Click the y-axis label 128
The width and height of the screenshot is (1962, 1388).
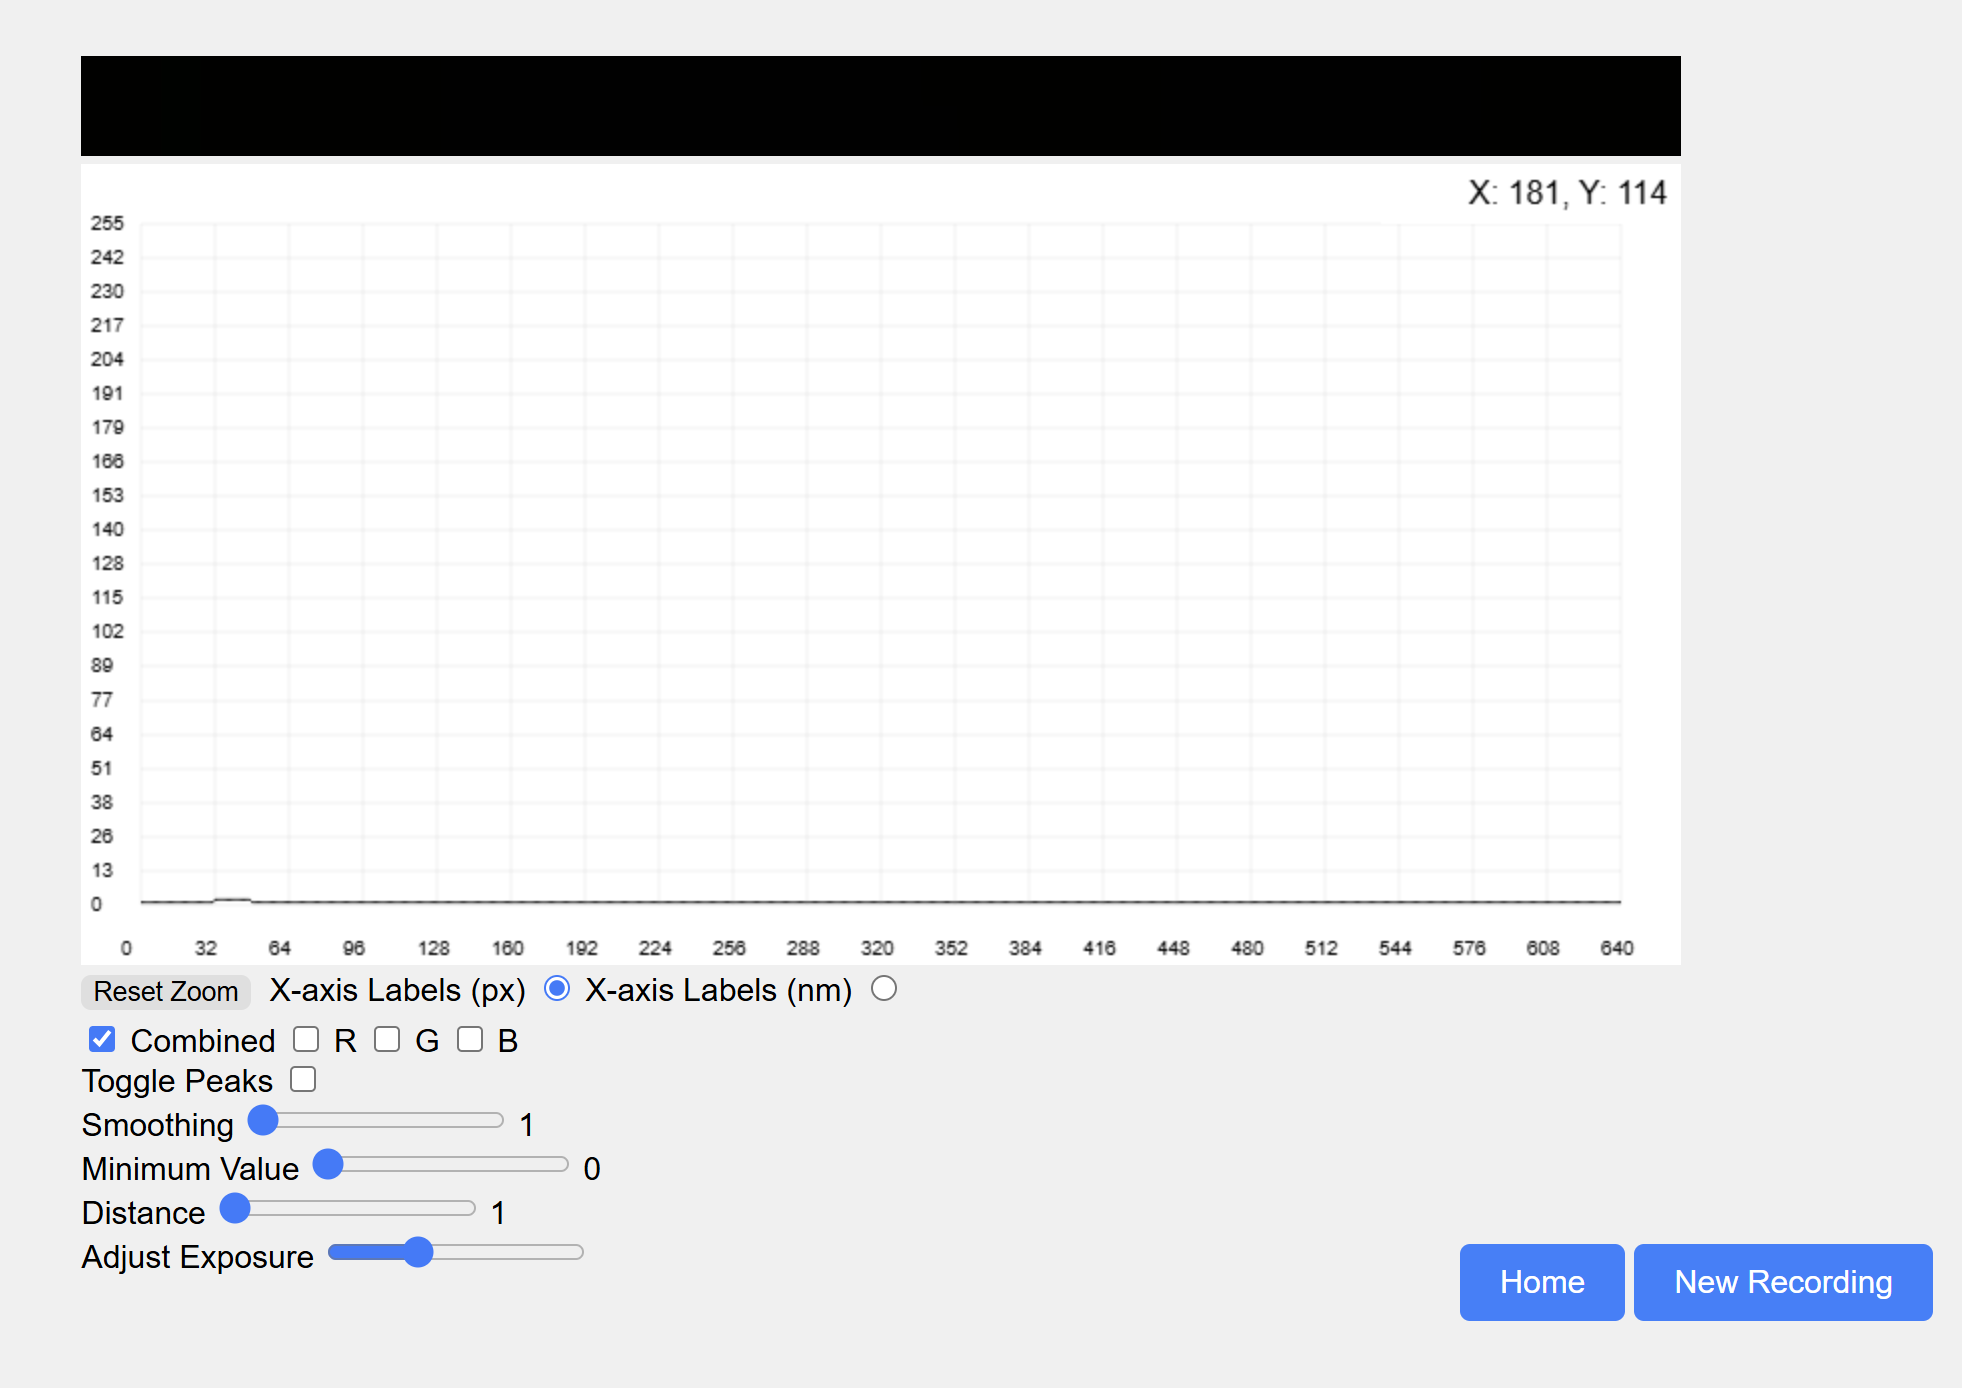(x=107, y=563)
